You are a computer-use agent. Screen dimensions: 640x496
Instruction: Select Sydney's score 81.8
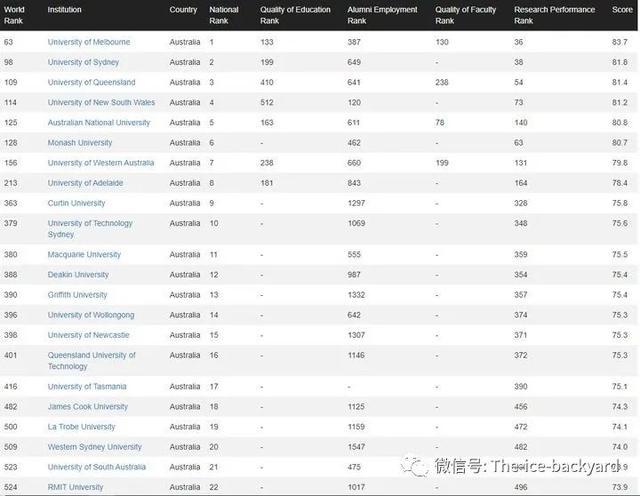click(620, 62)
